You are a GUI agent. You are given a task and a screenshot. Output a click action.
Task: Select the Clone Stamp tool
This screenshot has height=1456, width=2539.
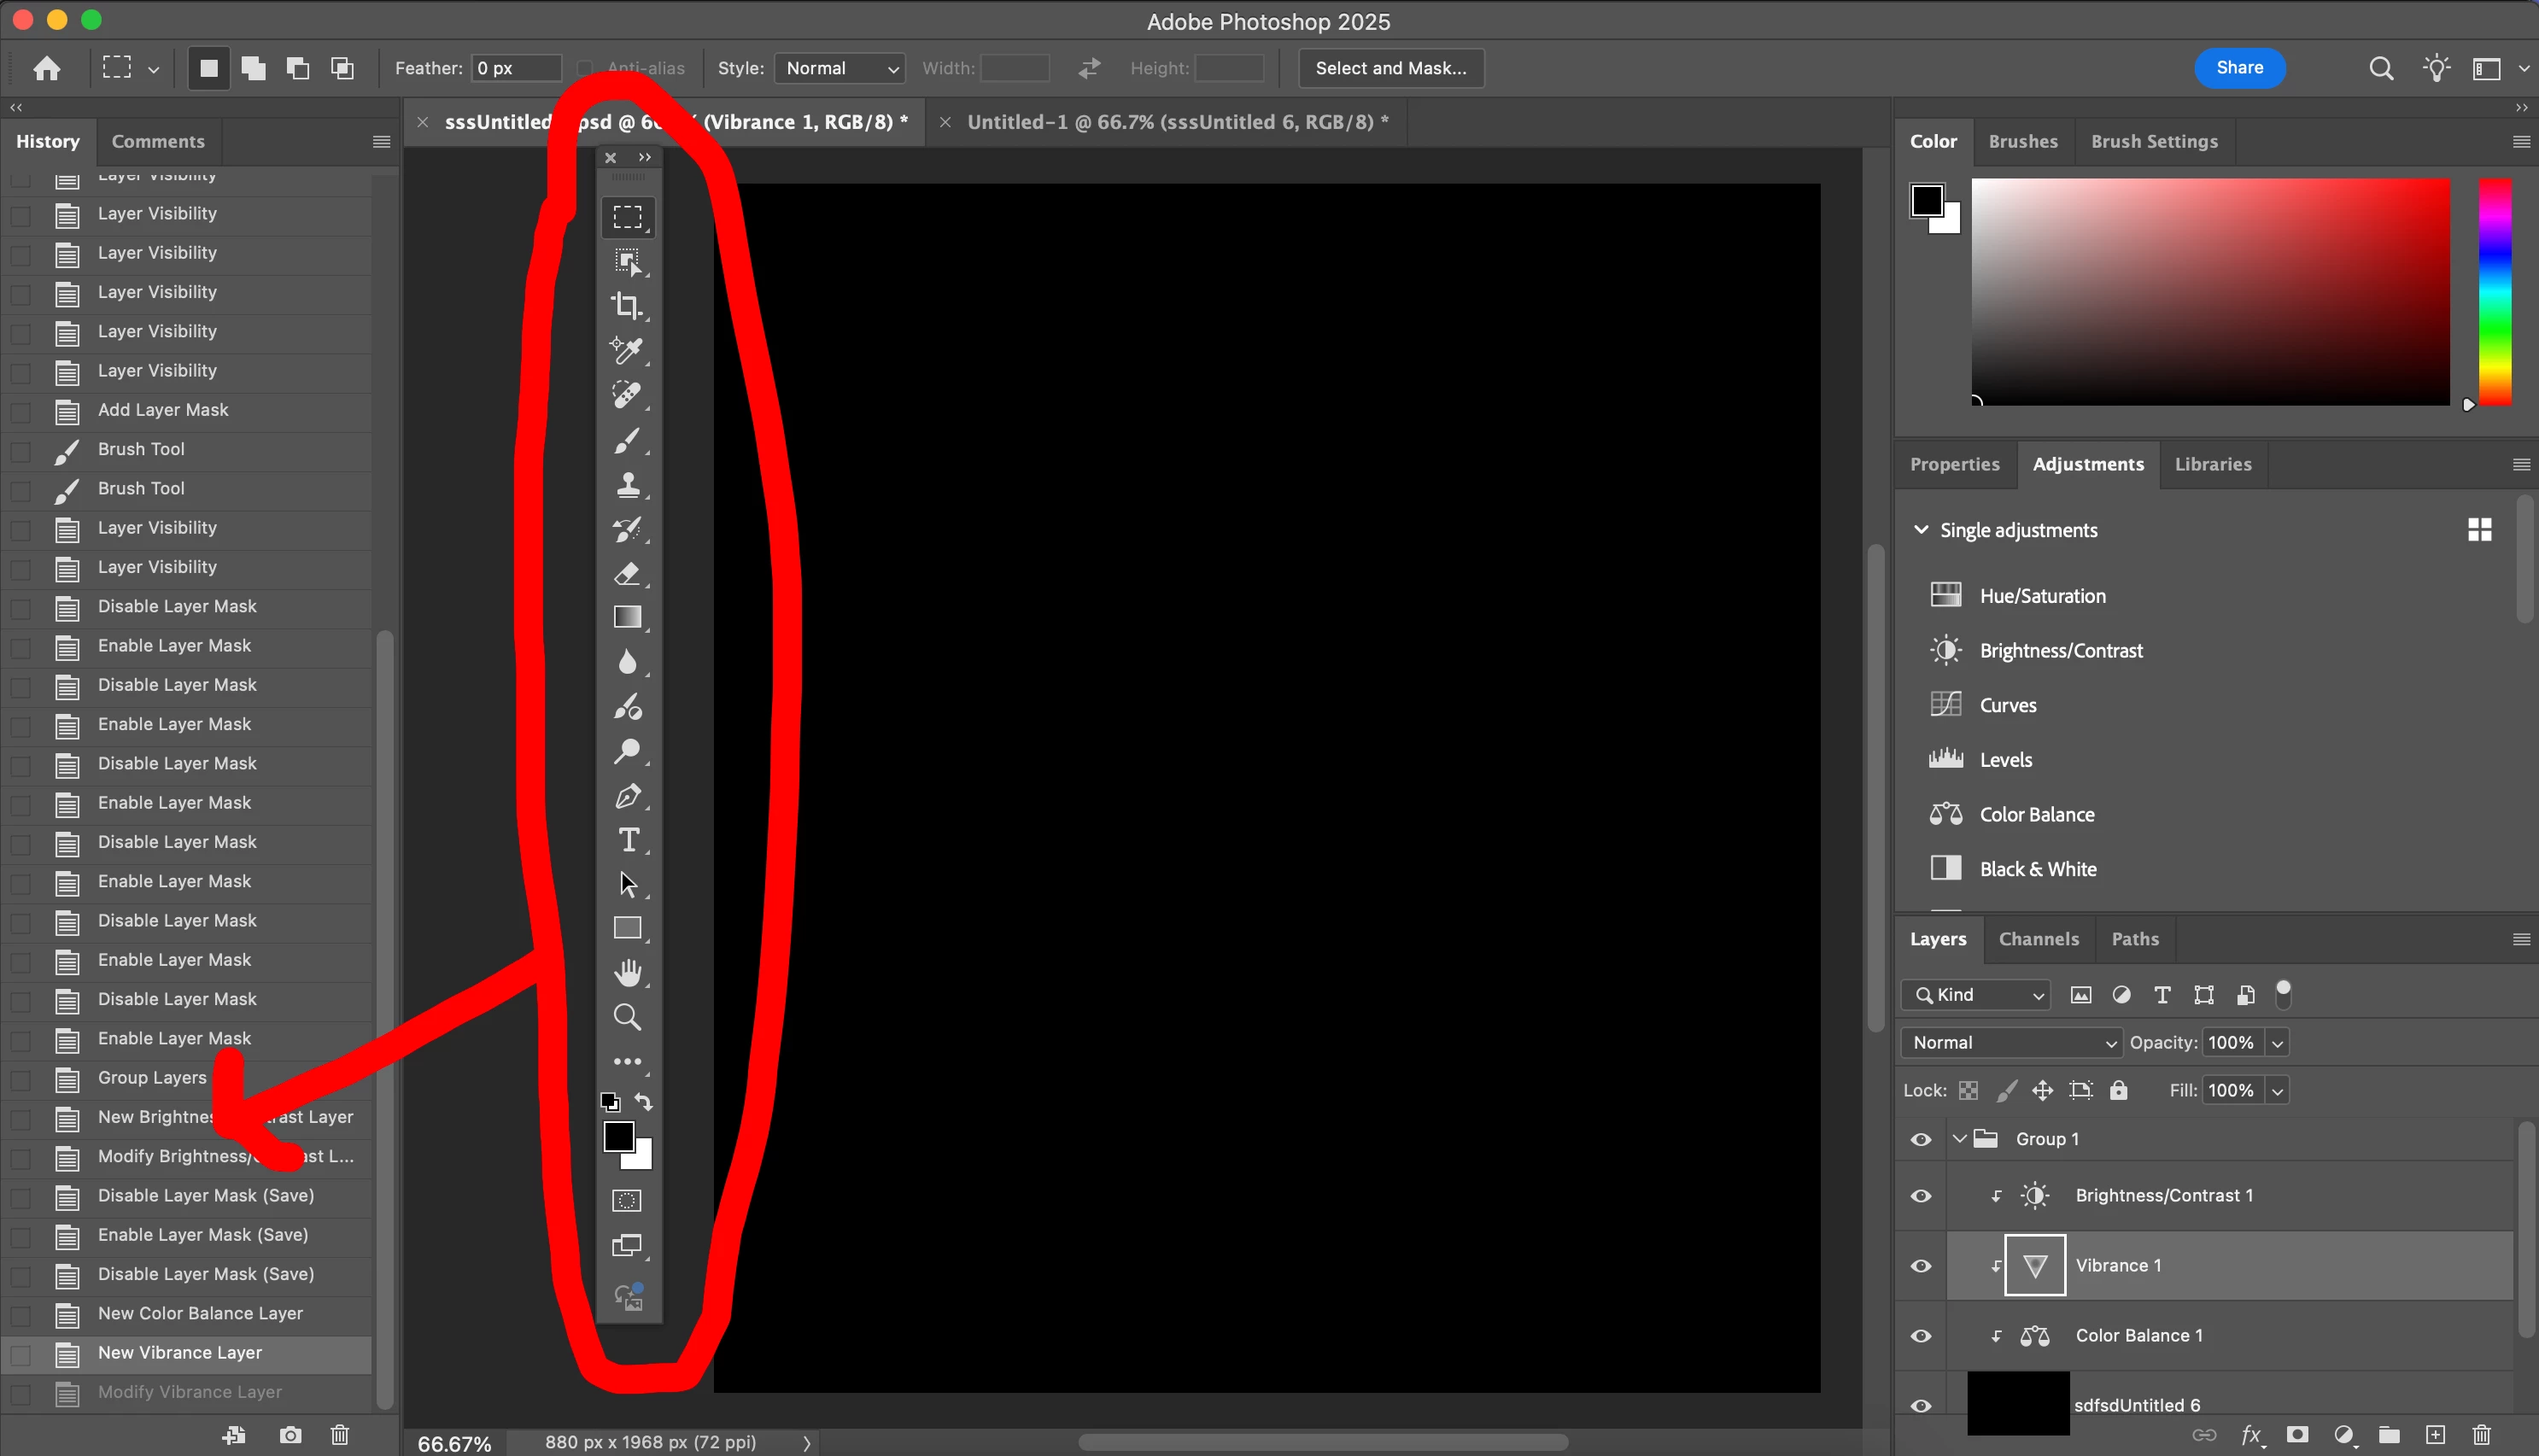pos(627,484)
